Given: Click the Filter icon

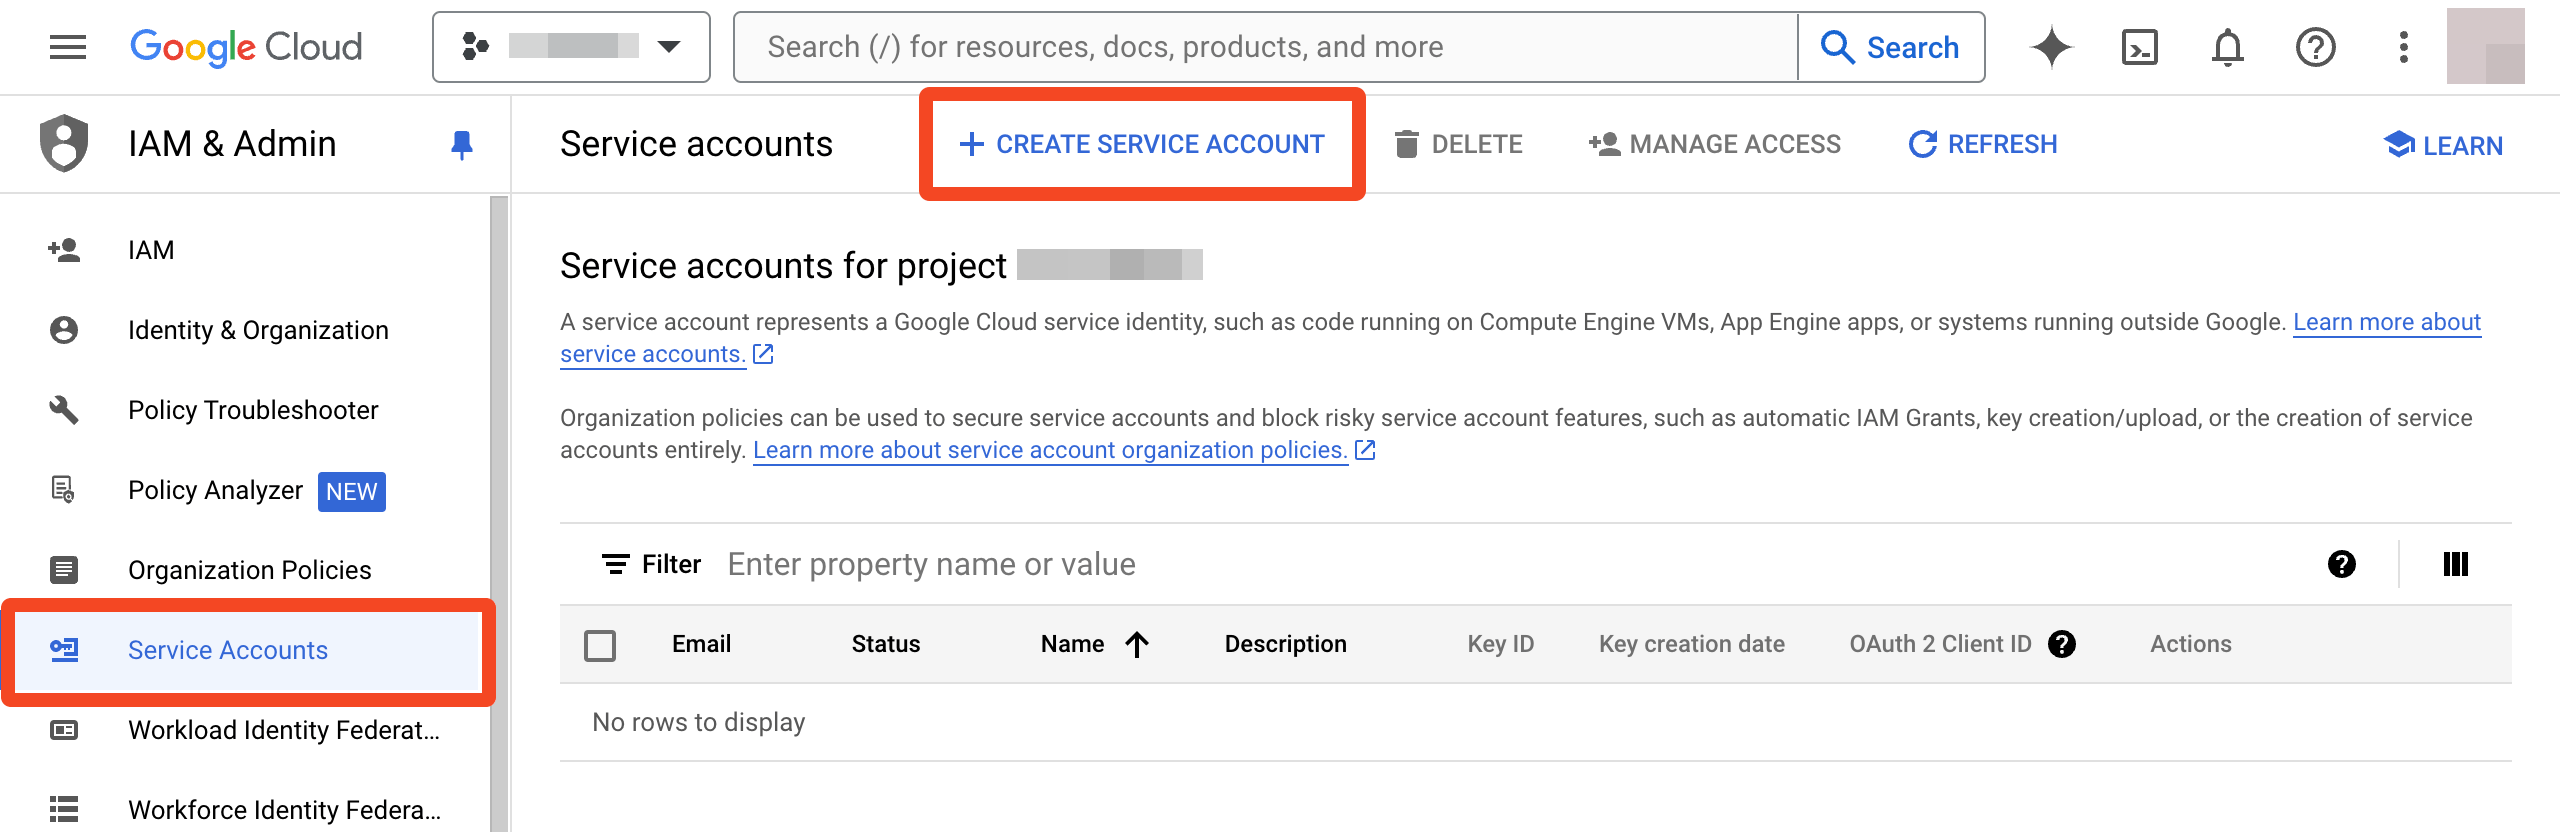Looking at the screenshot, I should tap(616, 564).
